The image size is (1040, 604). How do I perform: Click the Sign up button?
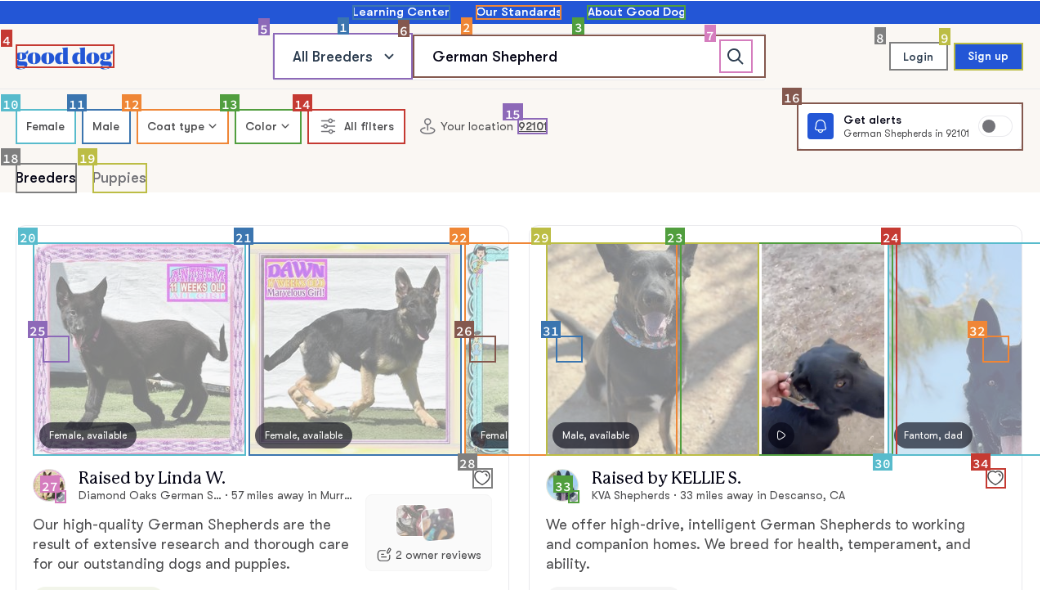click(988, 56)
